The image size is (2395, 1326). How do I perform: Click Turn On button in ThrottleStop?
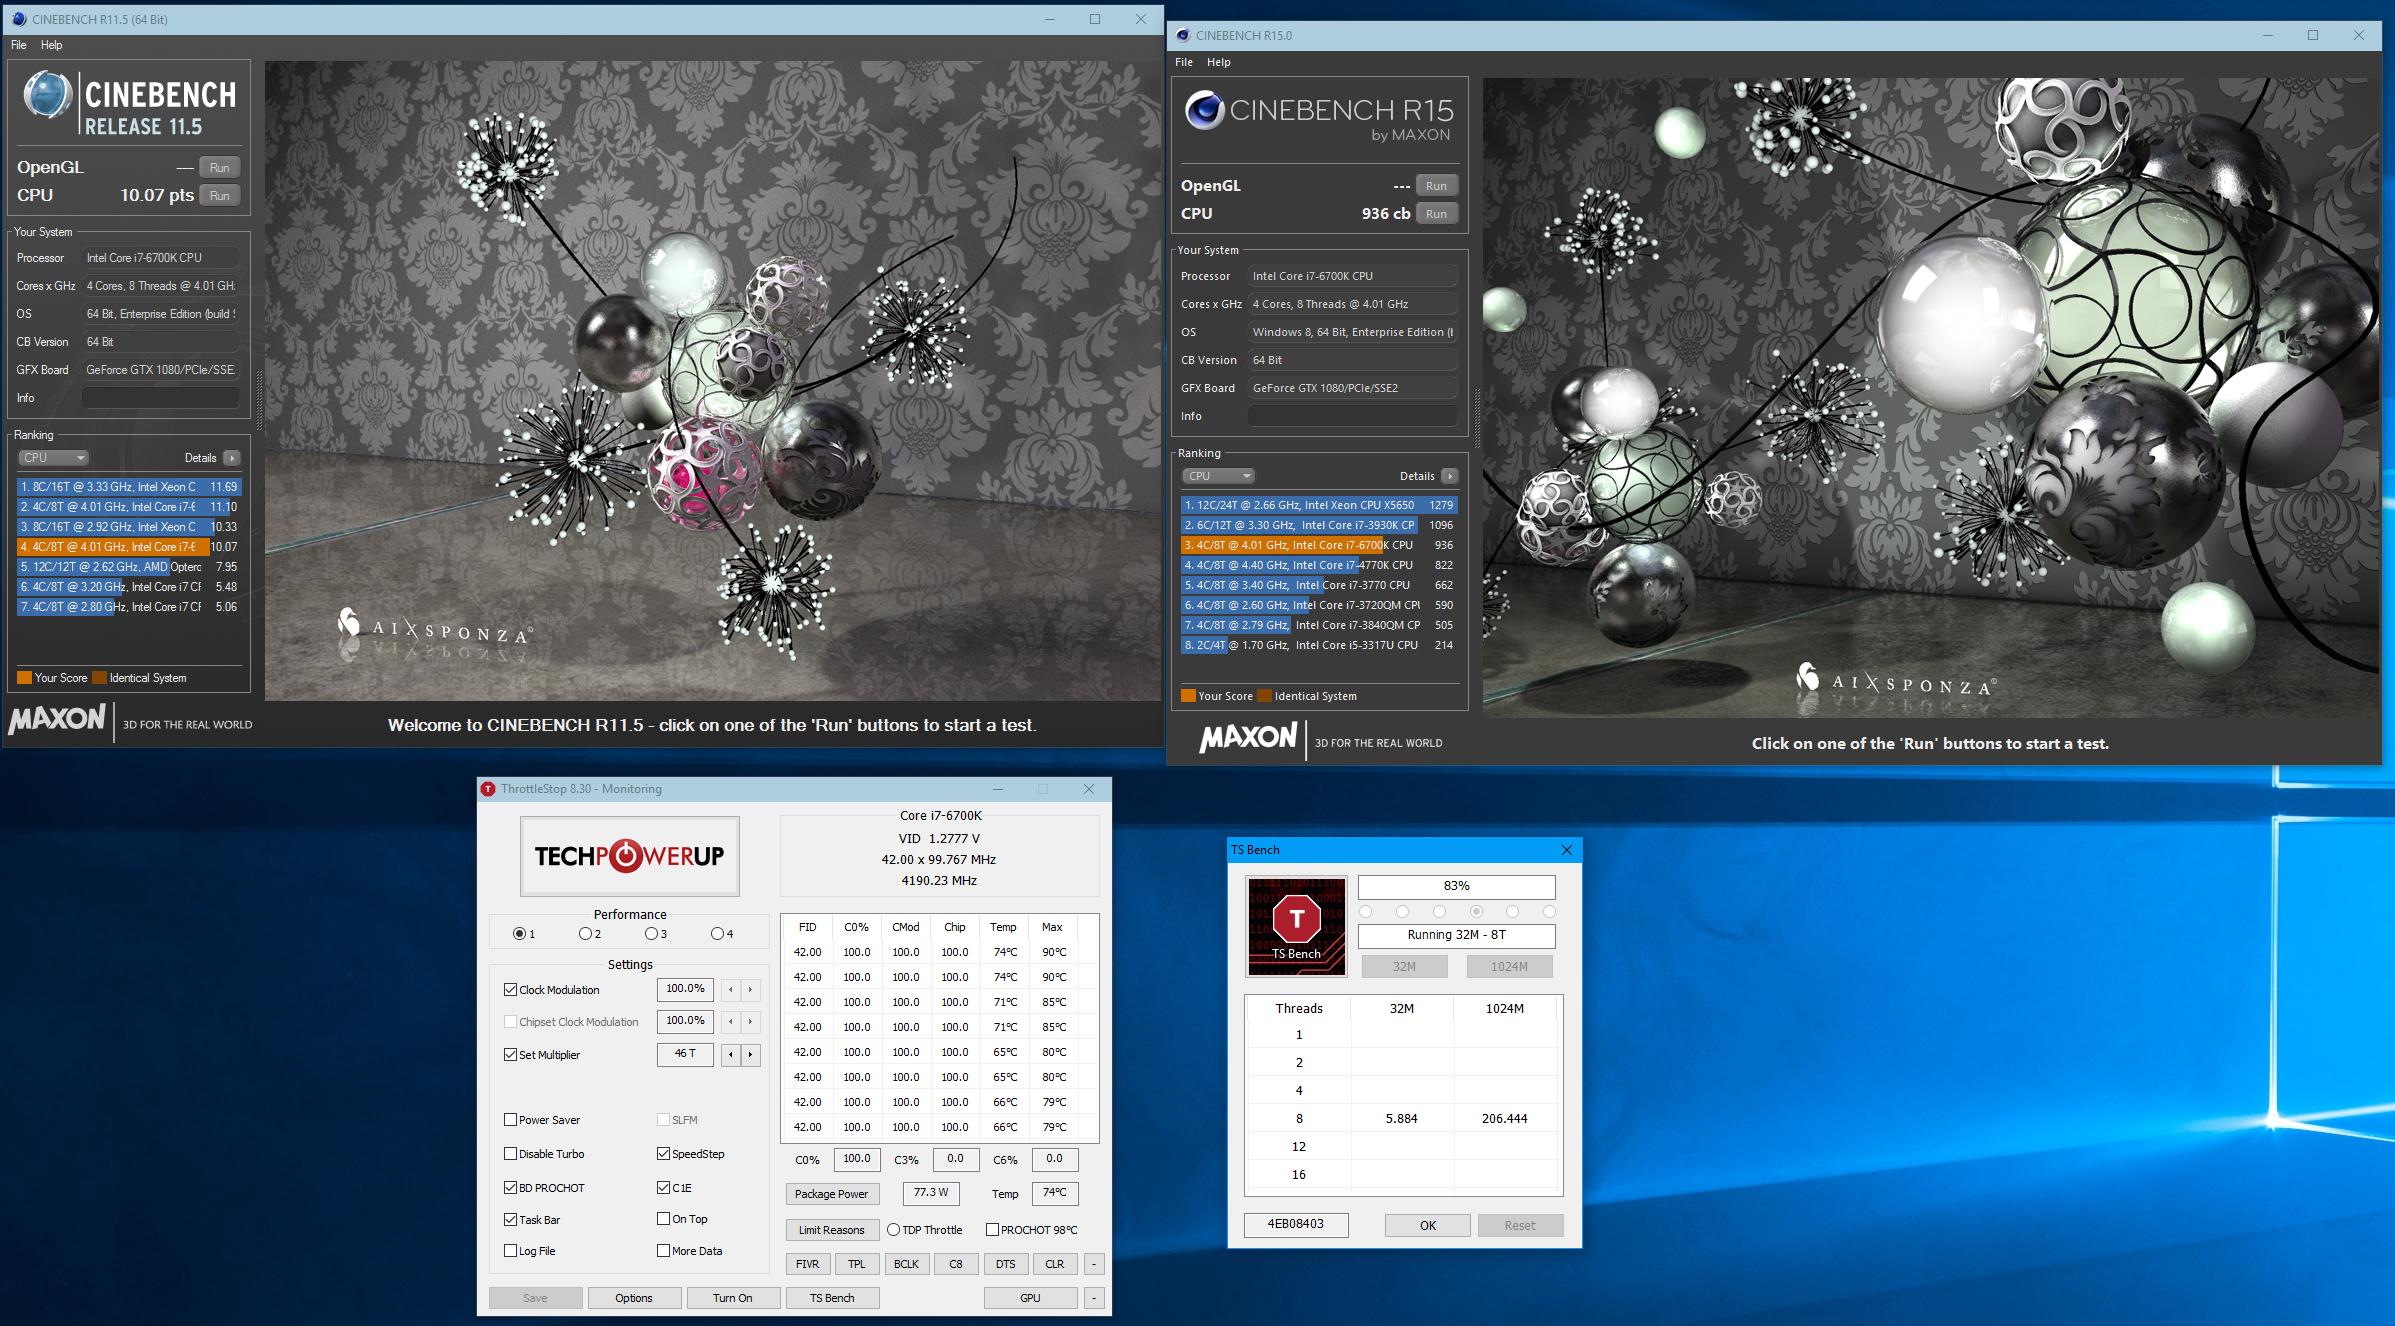coord(733,1298)
